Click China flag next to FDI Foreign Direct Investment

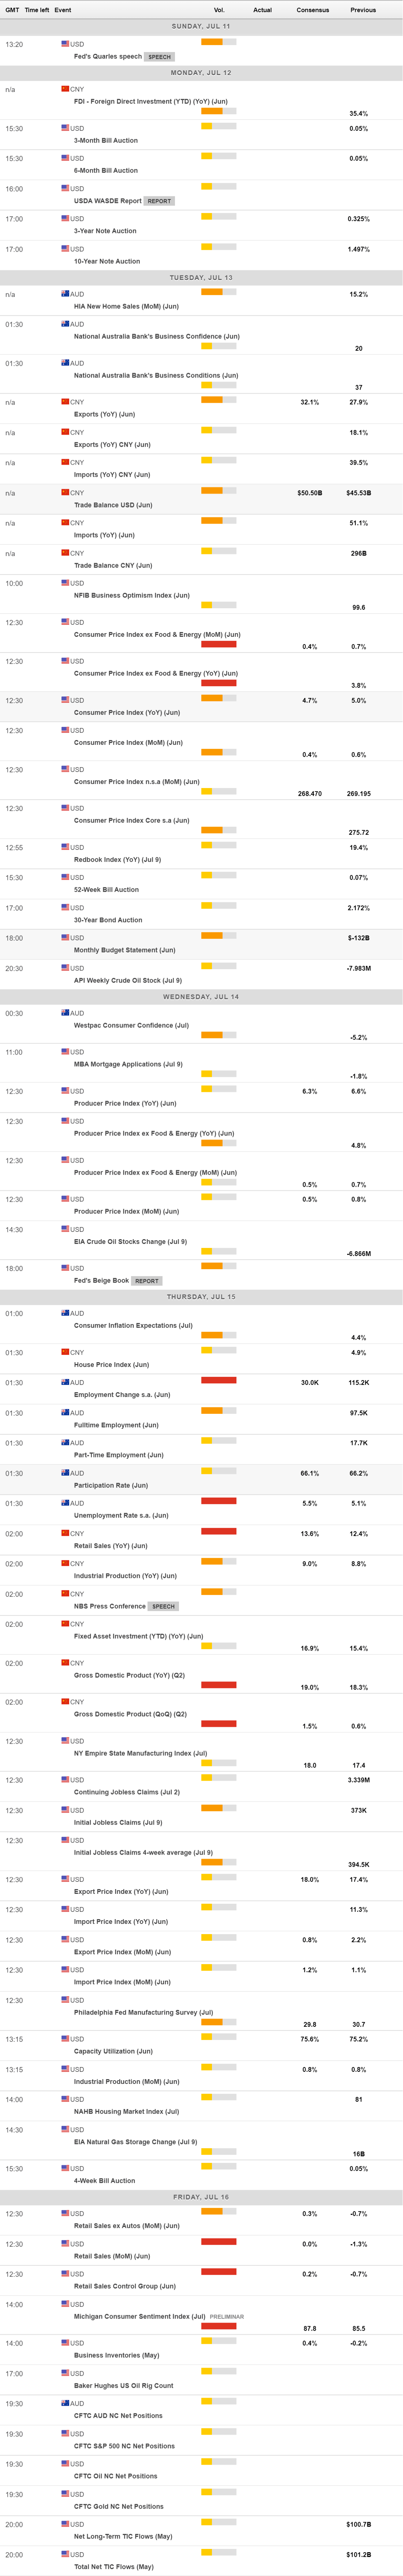pos(65,89)
